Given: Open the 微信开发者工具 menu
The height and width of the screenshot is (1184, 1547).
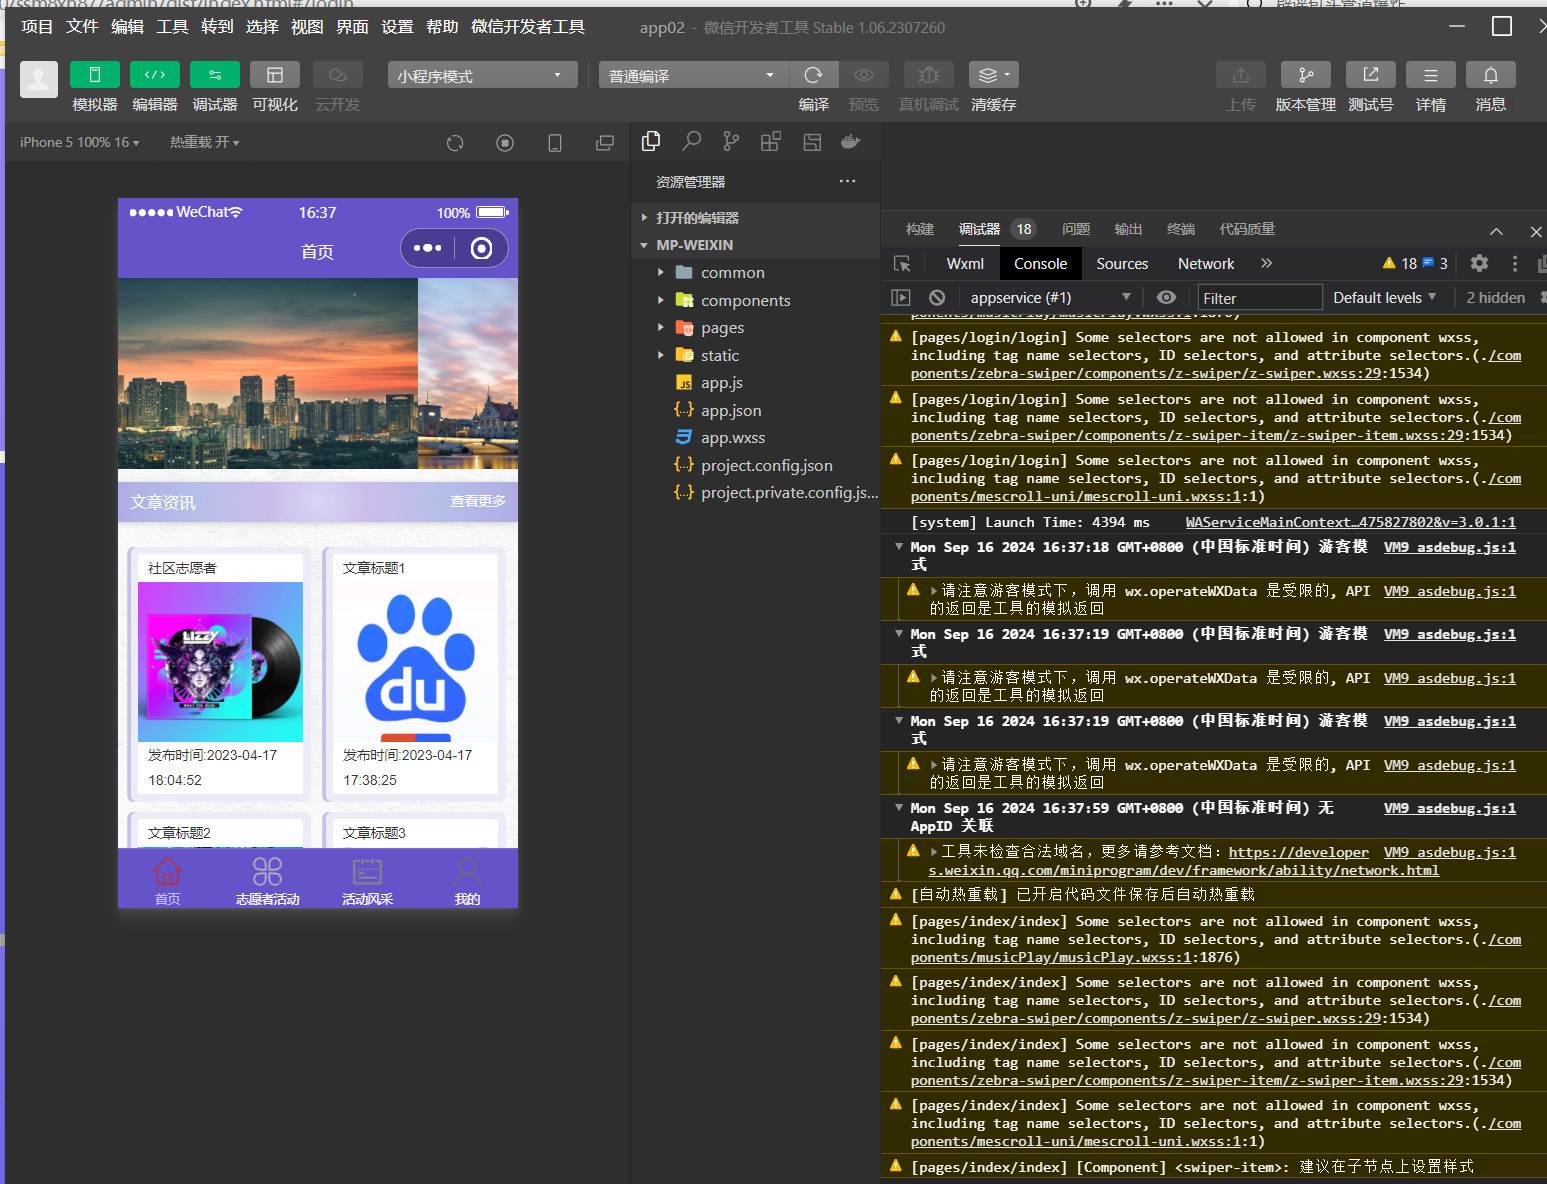Looking at the screenshot, I should click(x=528, y=26).
